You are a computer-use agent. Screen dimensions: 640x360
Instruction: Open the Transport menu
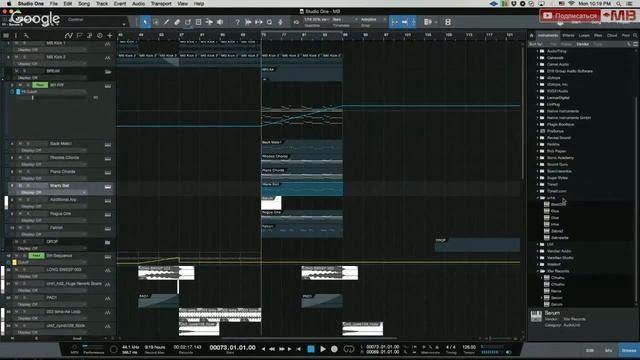pos(161,4)
